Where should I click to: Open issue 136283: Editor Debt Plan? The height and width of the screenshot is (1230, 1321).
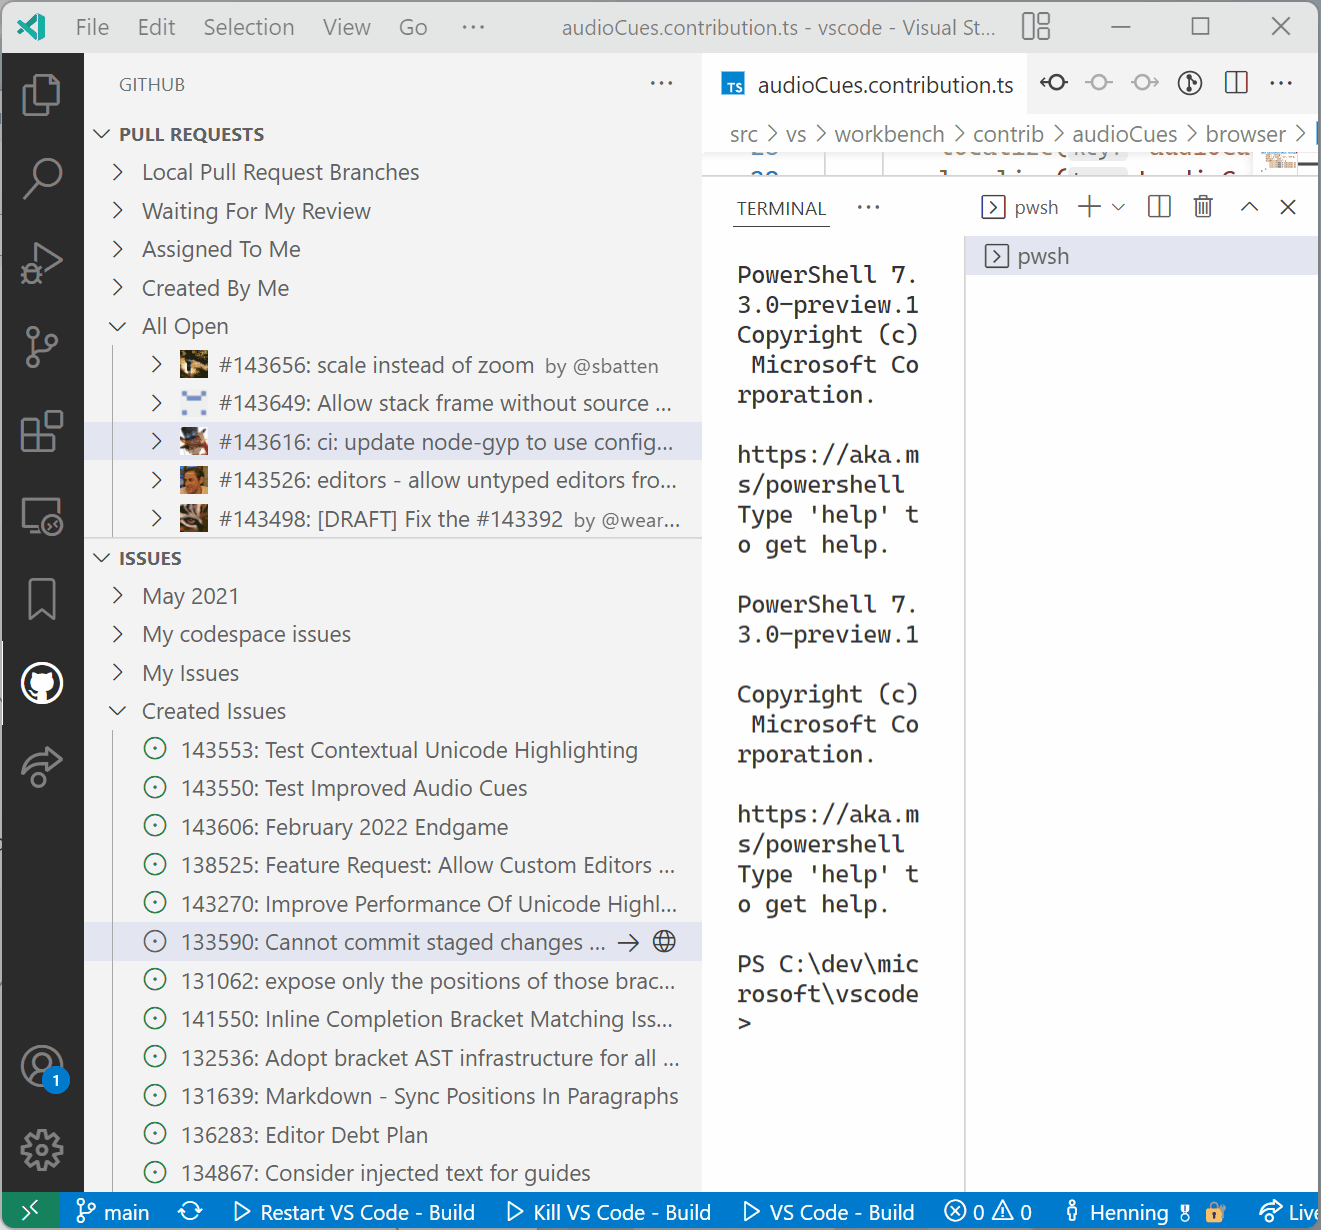click(x=392, y=1135)
